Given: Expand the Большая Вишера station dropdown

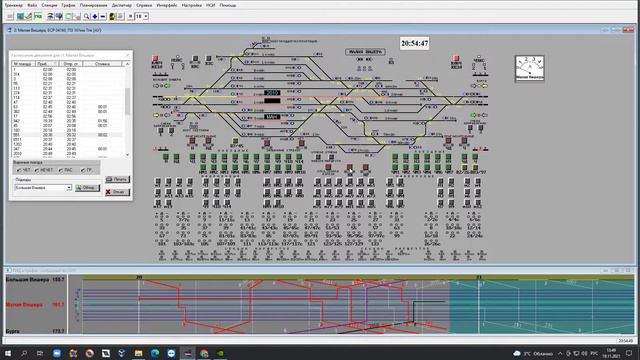Looking at the screenshot, I should click(x=69, y=188).
